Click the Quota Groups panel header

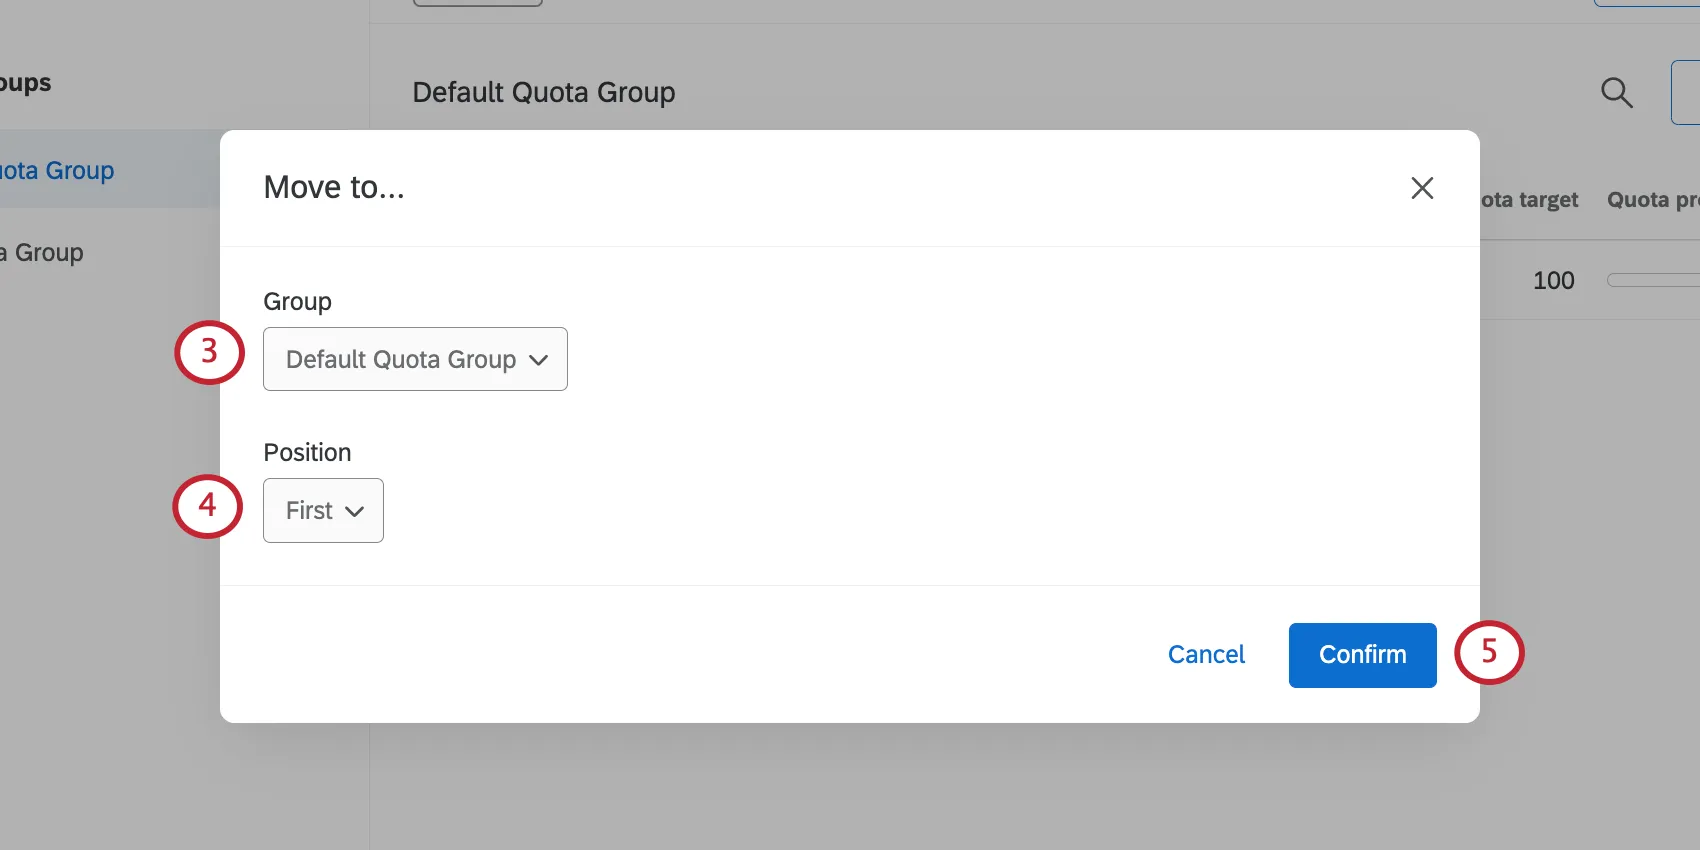click(26, 82)
